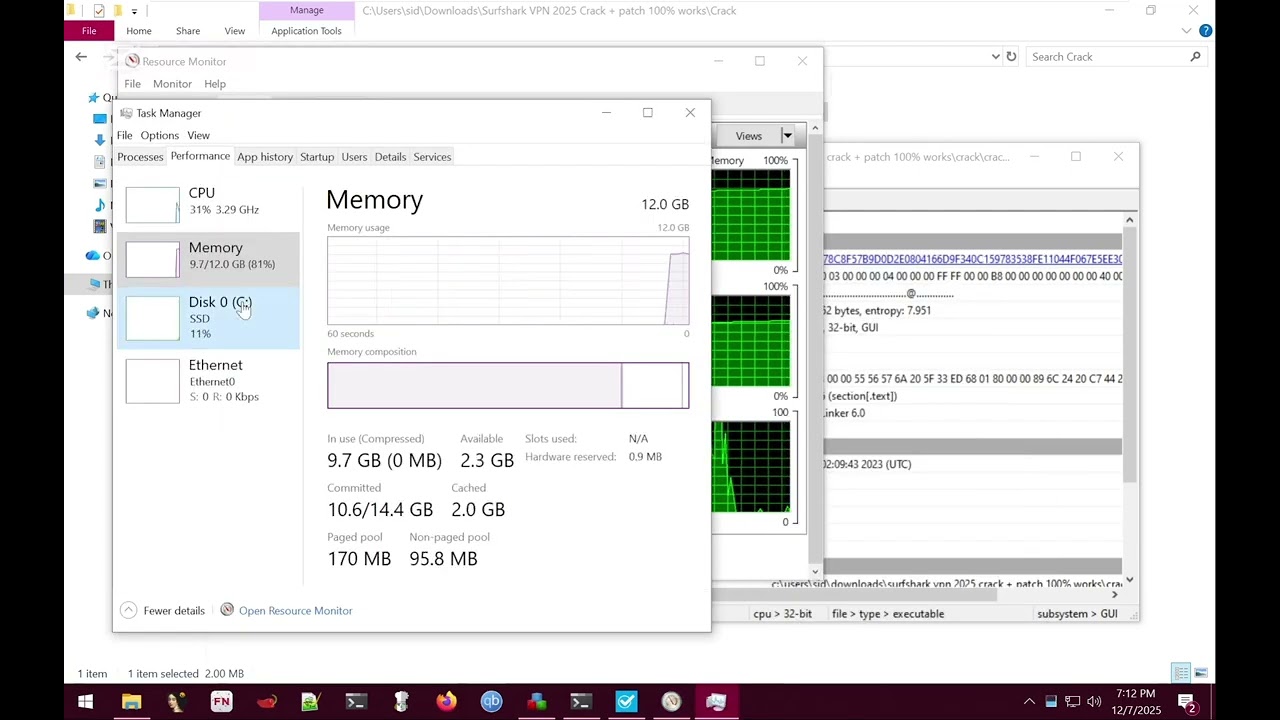Open File Explorer from the taskbar
This screenshot has width=1280, height=720.
click(131, 702)
